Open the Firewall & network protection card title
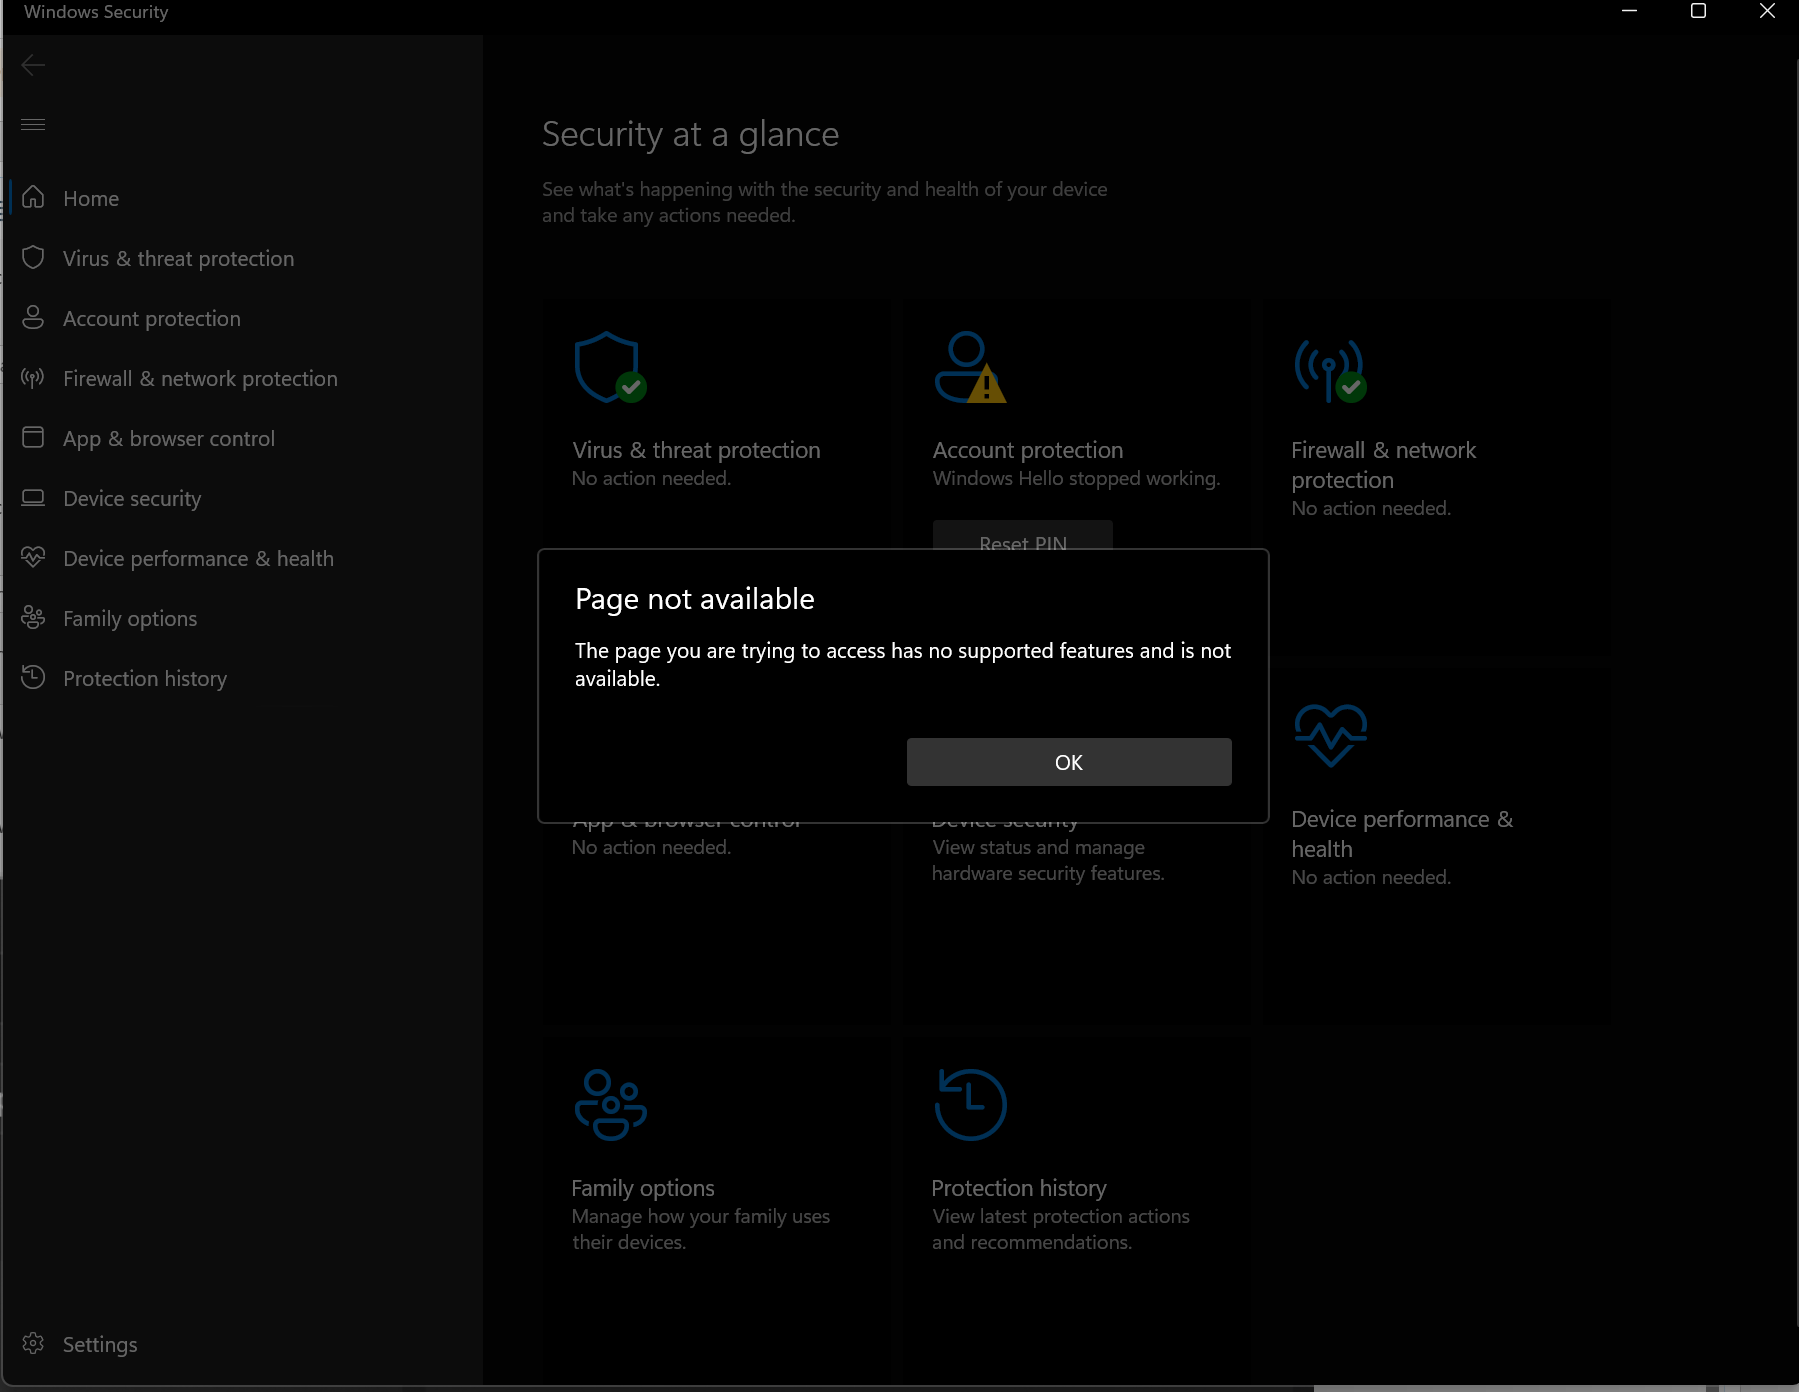This screenshot has height=1392, width=1799. [x=1384, y=465]
